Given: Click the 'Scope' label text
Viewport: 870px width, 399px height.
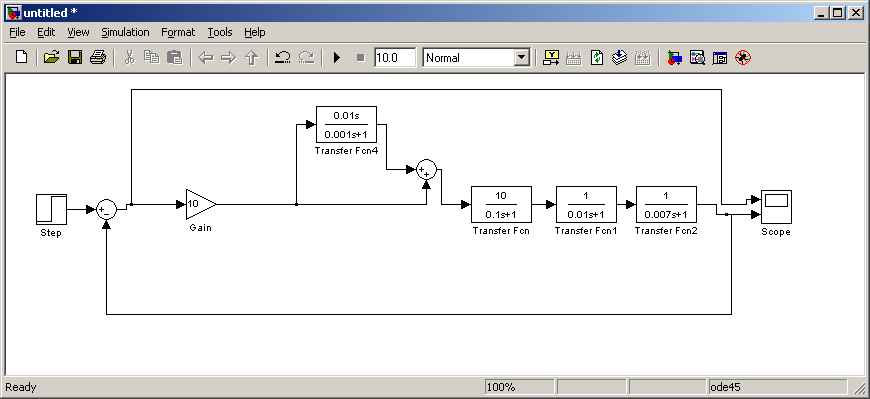Looking at the screenshot, I should click(776, 232).
